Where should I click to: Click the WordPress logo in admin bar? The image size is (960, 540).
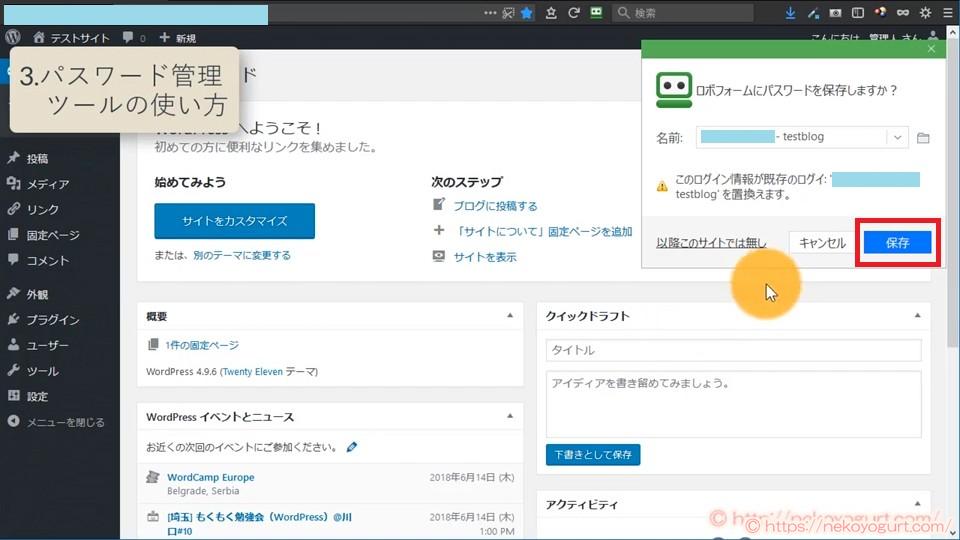point(12,37)
